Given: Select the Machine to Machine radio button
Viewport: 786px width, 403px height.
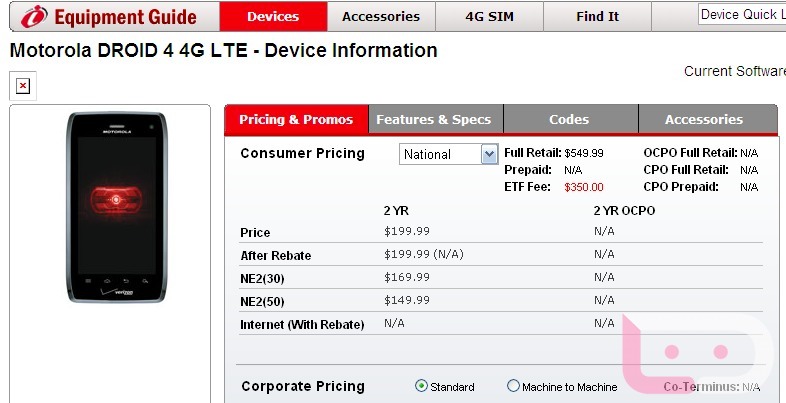Looking at the screenshot, I should [x=513, y=386].
